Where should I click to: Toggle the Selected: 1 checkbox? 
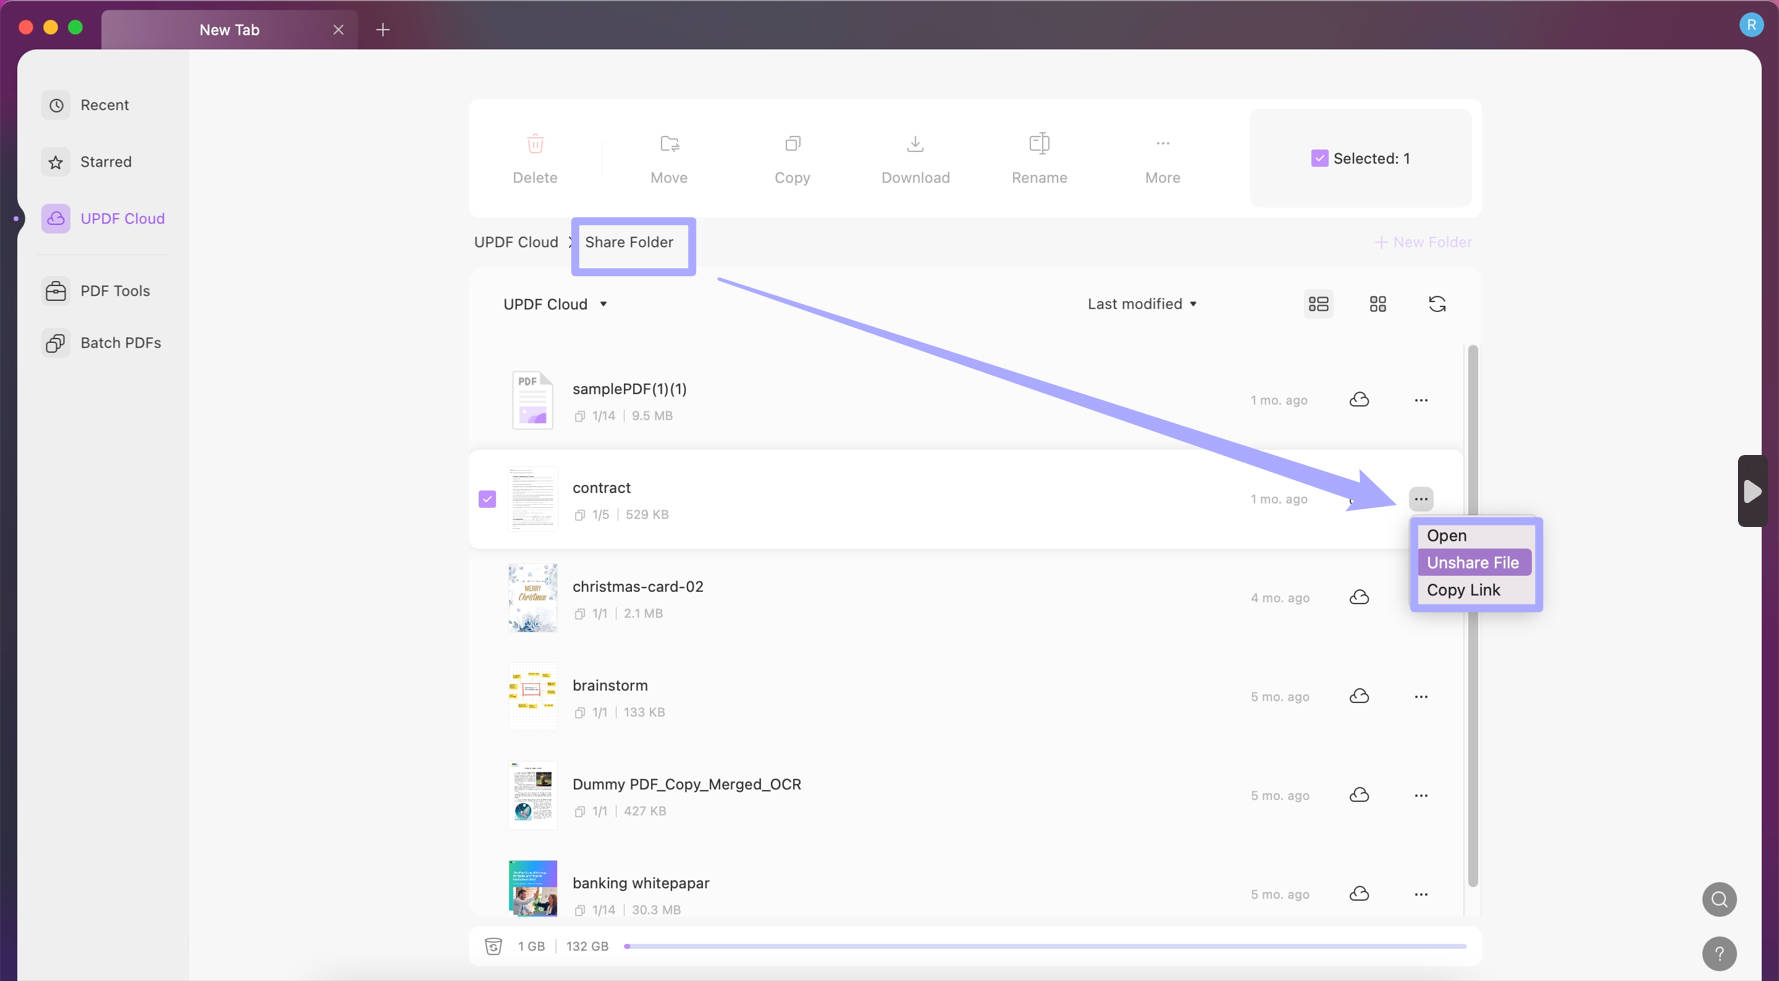pos(1319,158)
